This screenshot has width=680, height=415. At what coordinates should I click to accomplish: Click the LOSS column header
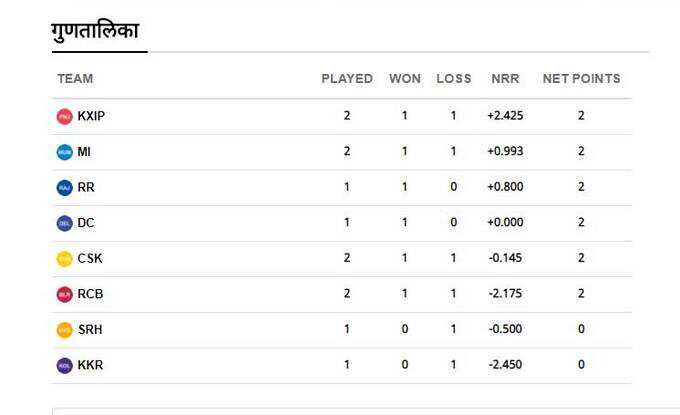click(454, 78)
